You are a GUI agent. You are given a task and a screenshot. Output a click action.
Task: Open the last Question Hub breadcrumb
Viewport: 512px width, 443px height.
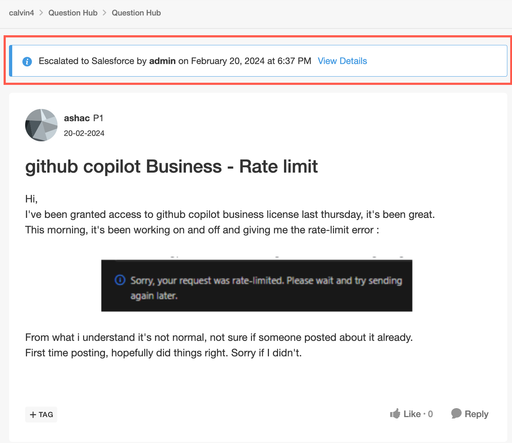pyautogui.click(x=136, y=13)
